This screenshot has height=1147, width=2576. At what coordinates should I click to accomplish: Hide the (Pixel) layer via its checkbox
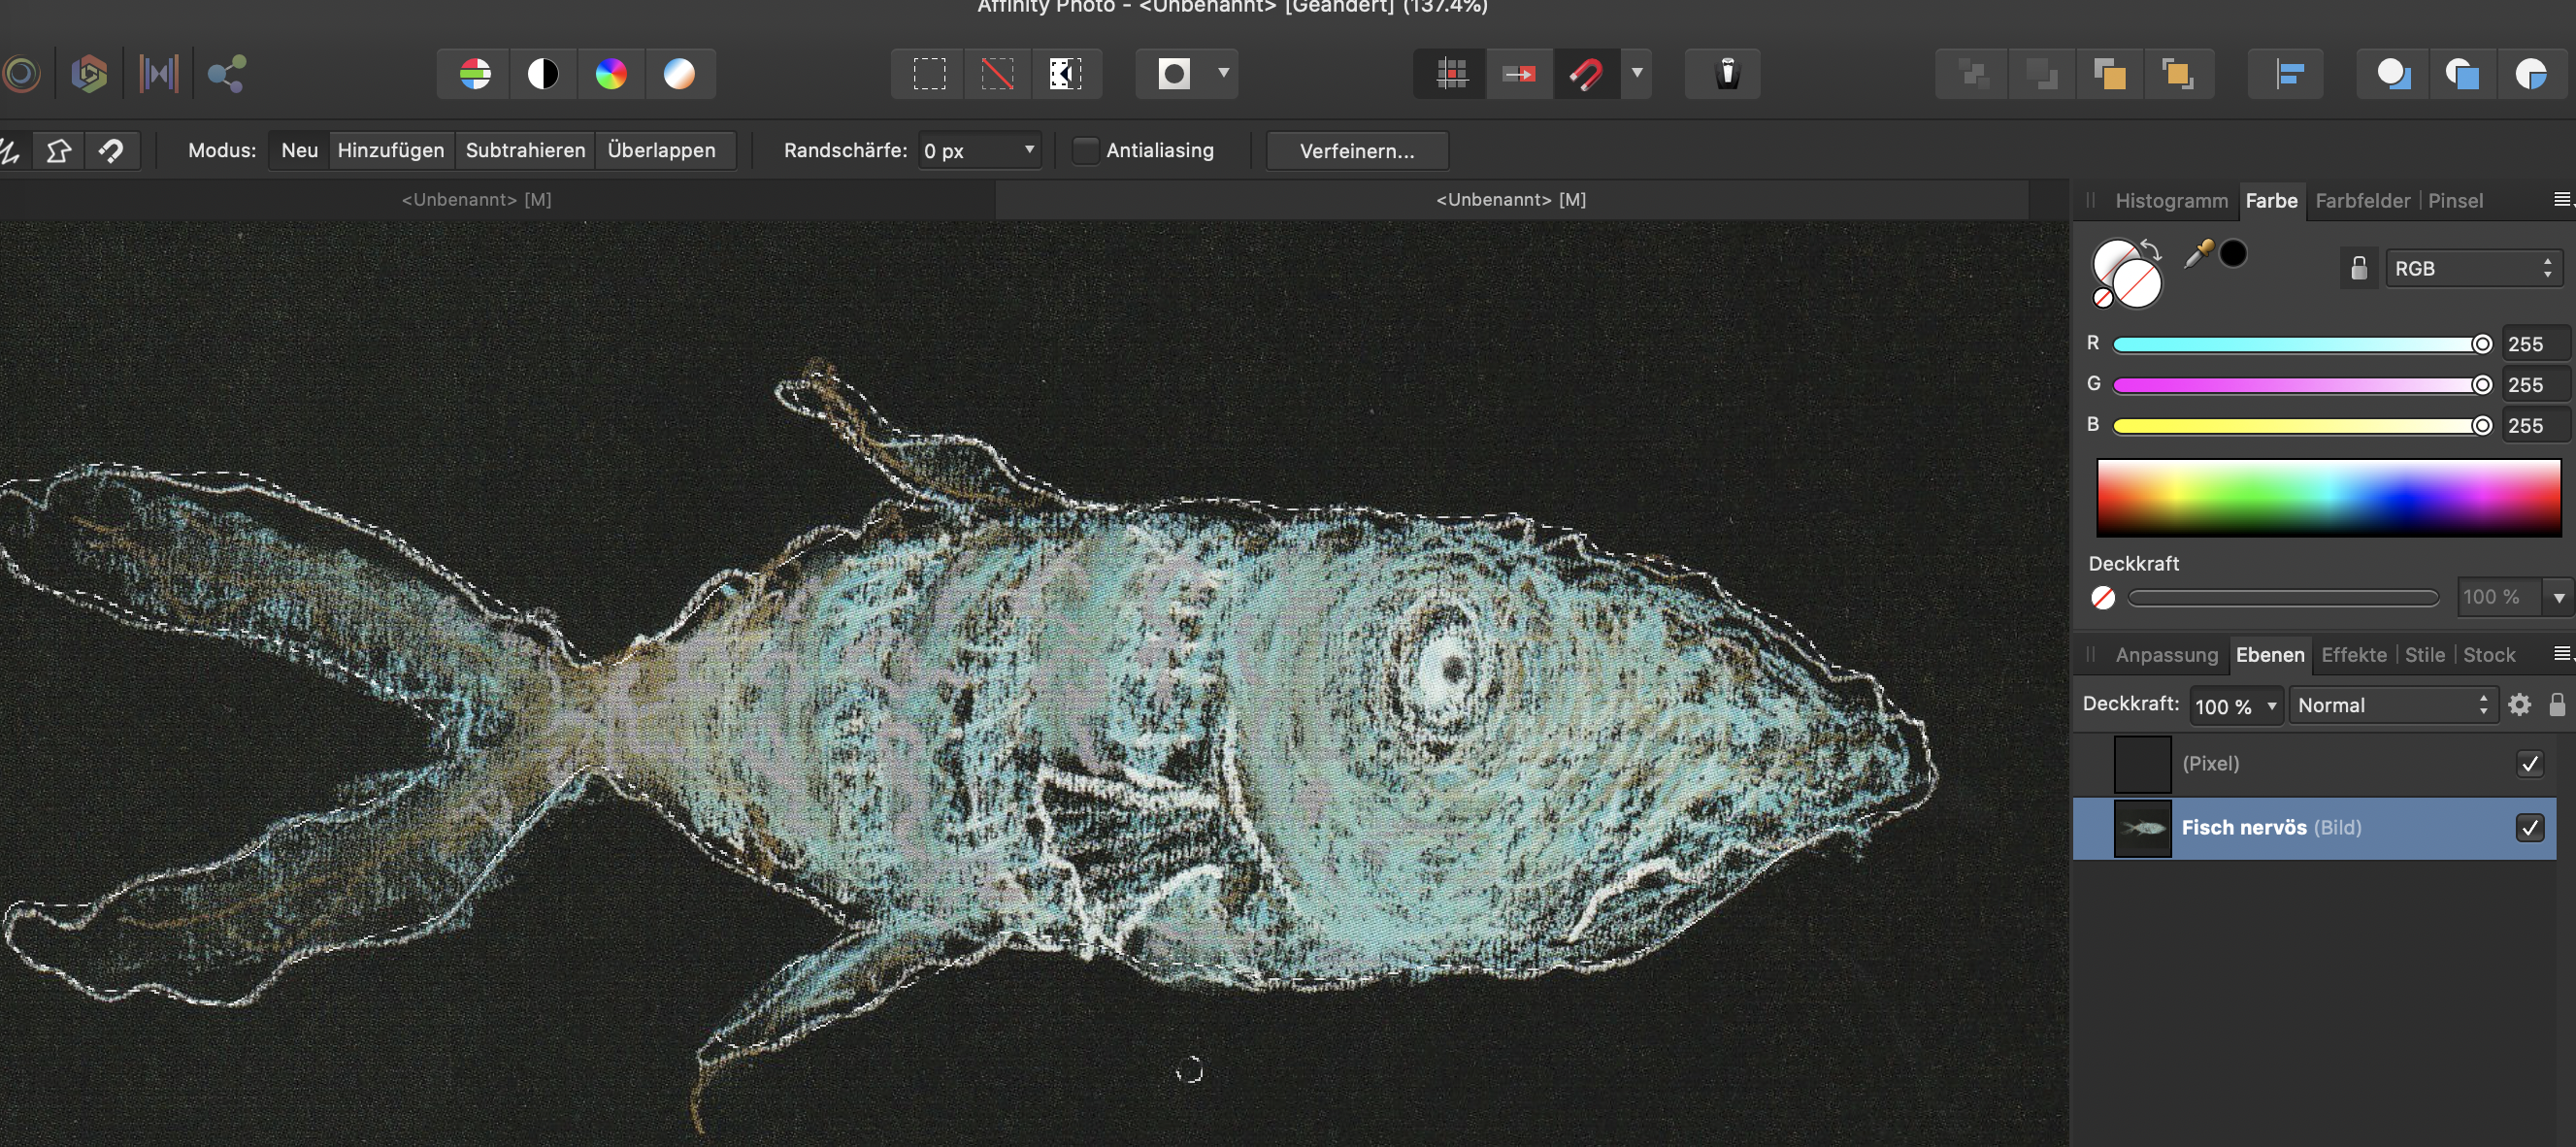click(2529, 764)
